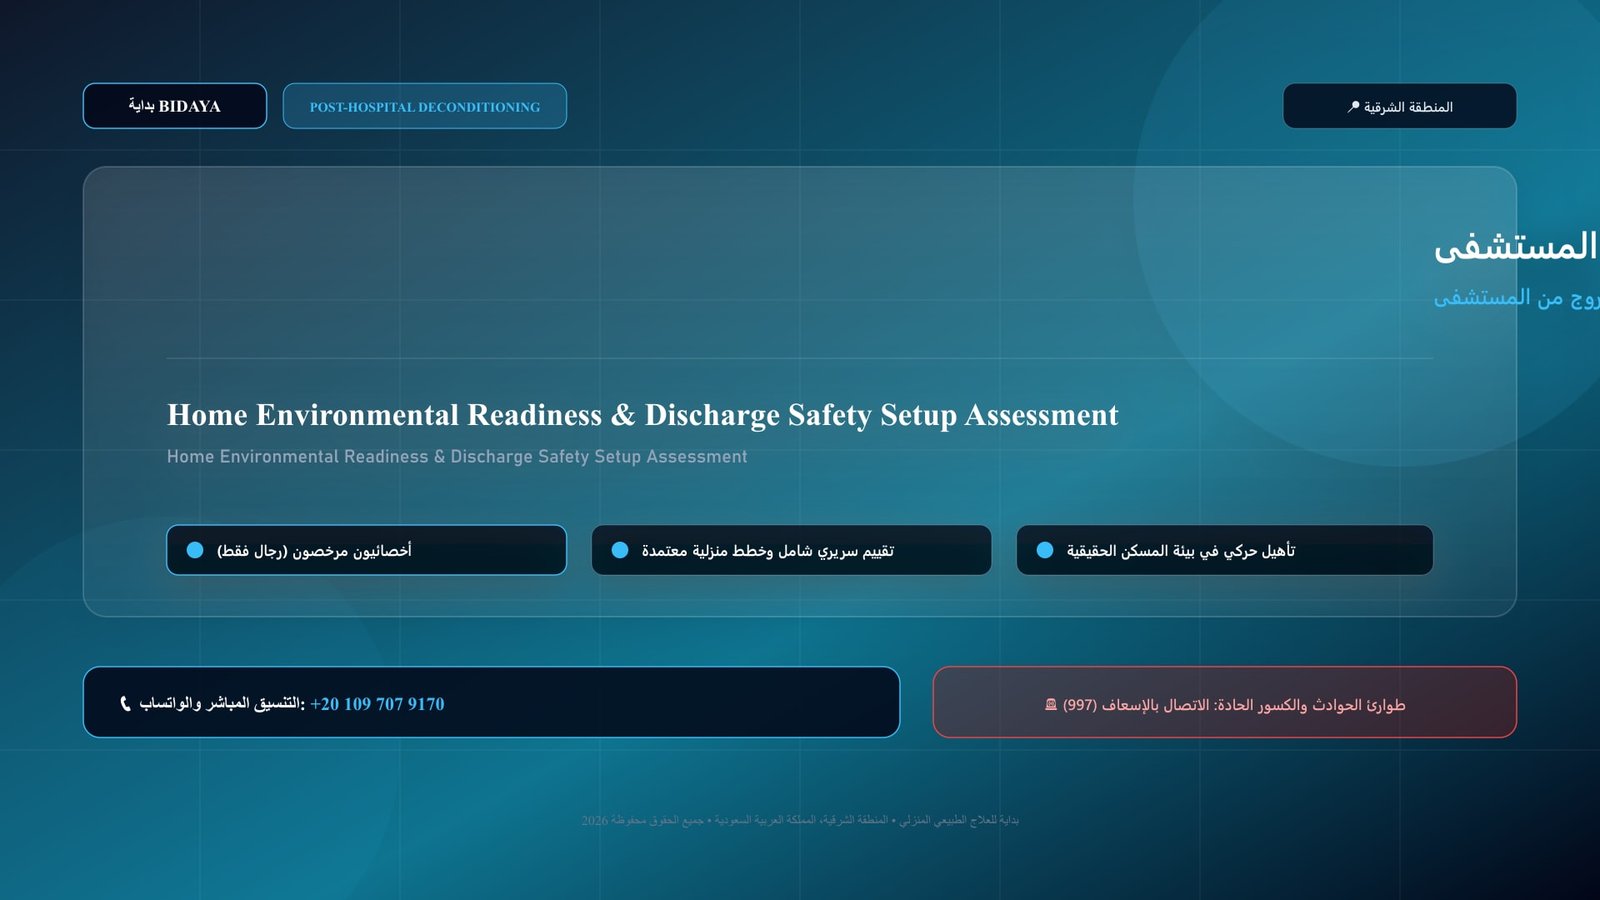The image size is (1600, 900).
Task: Click the gray assessment subtitle line
Action: pos(457,457)
